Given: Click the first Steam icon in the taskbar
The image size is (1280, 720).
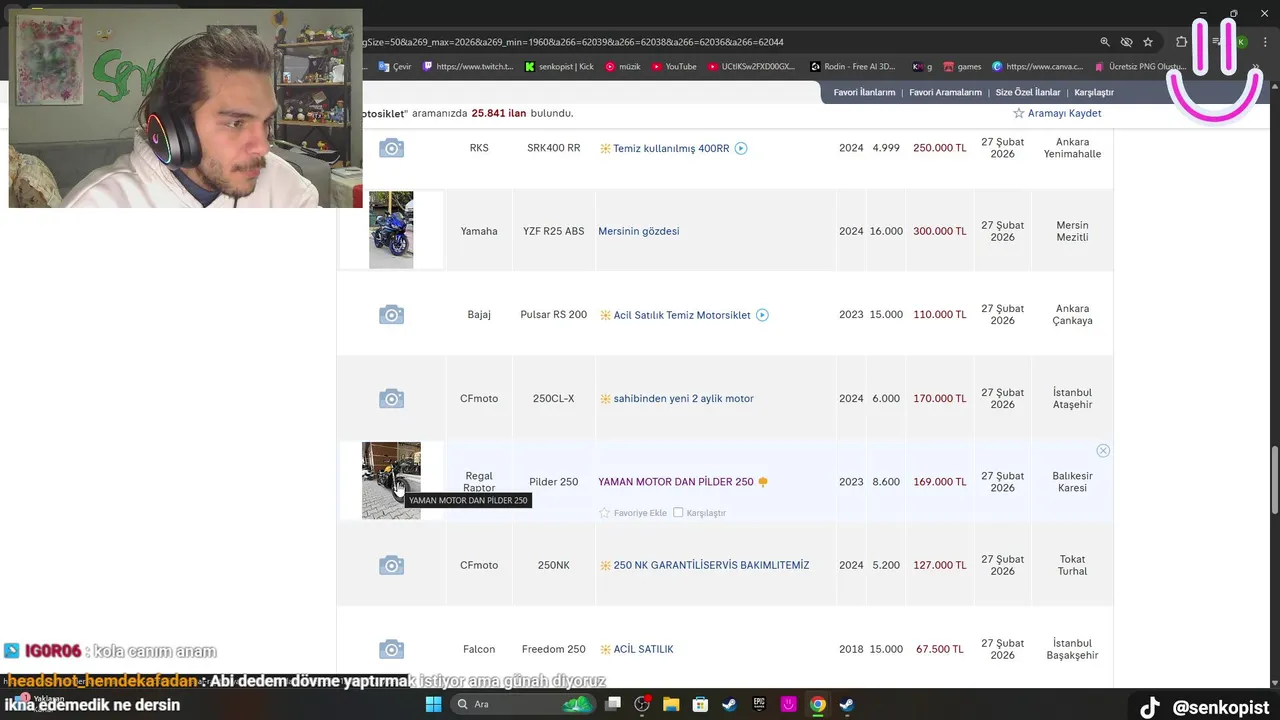Looking at the screenshot, I should (x=730, y=704).
